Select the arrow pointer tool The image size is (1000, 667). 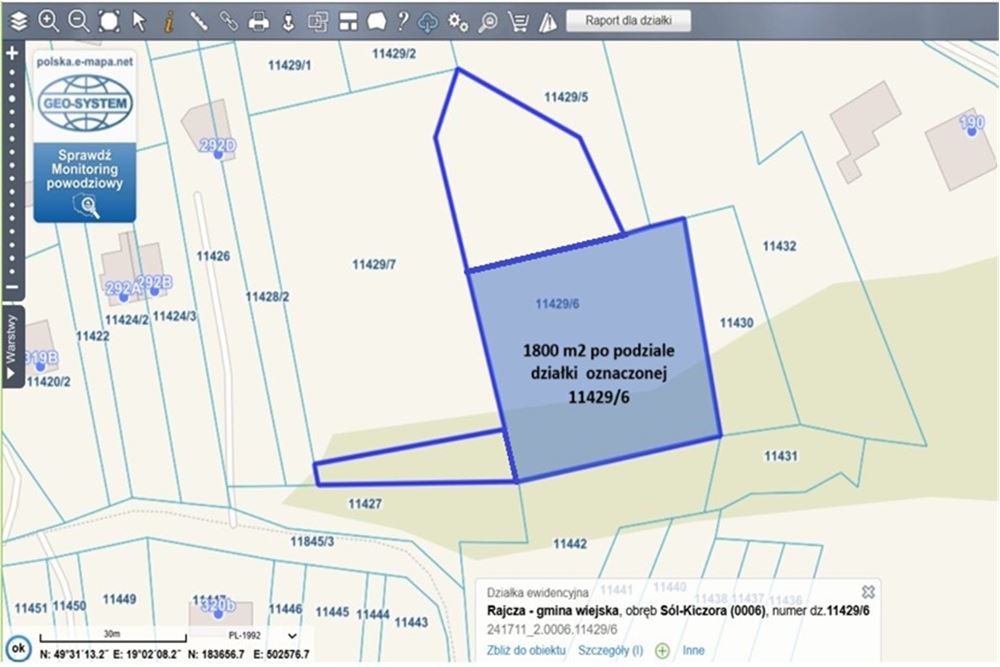pyautogui.click(x=139, y=19)
